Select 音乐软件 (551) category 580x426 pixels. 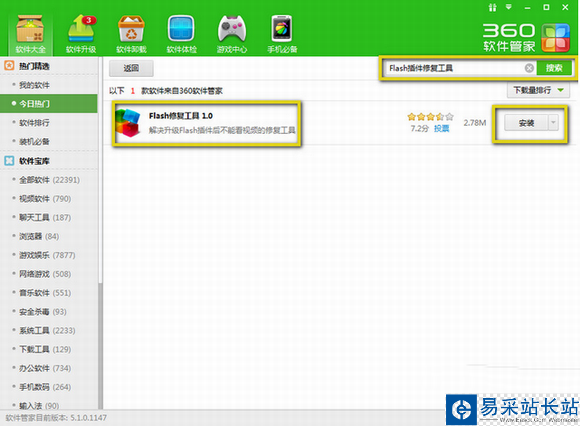[x=45, y=293]
